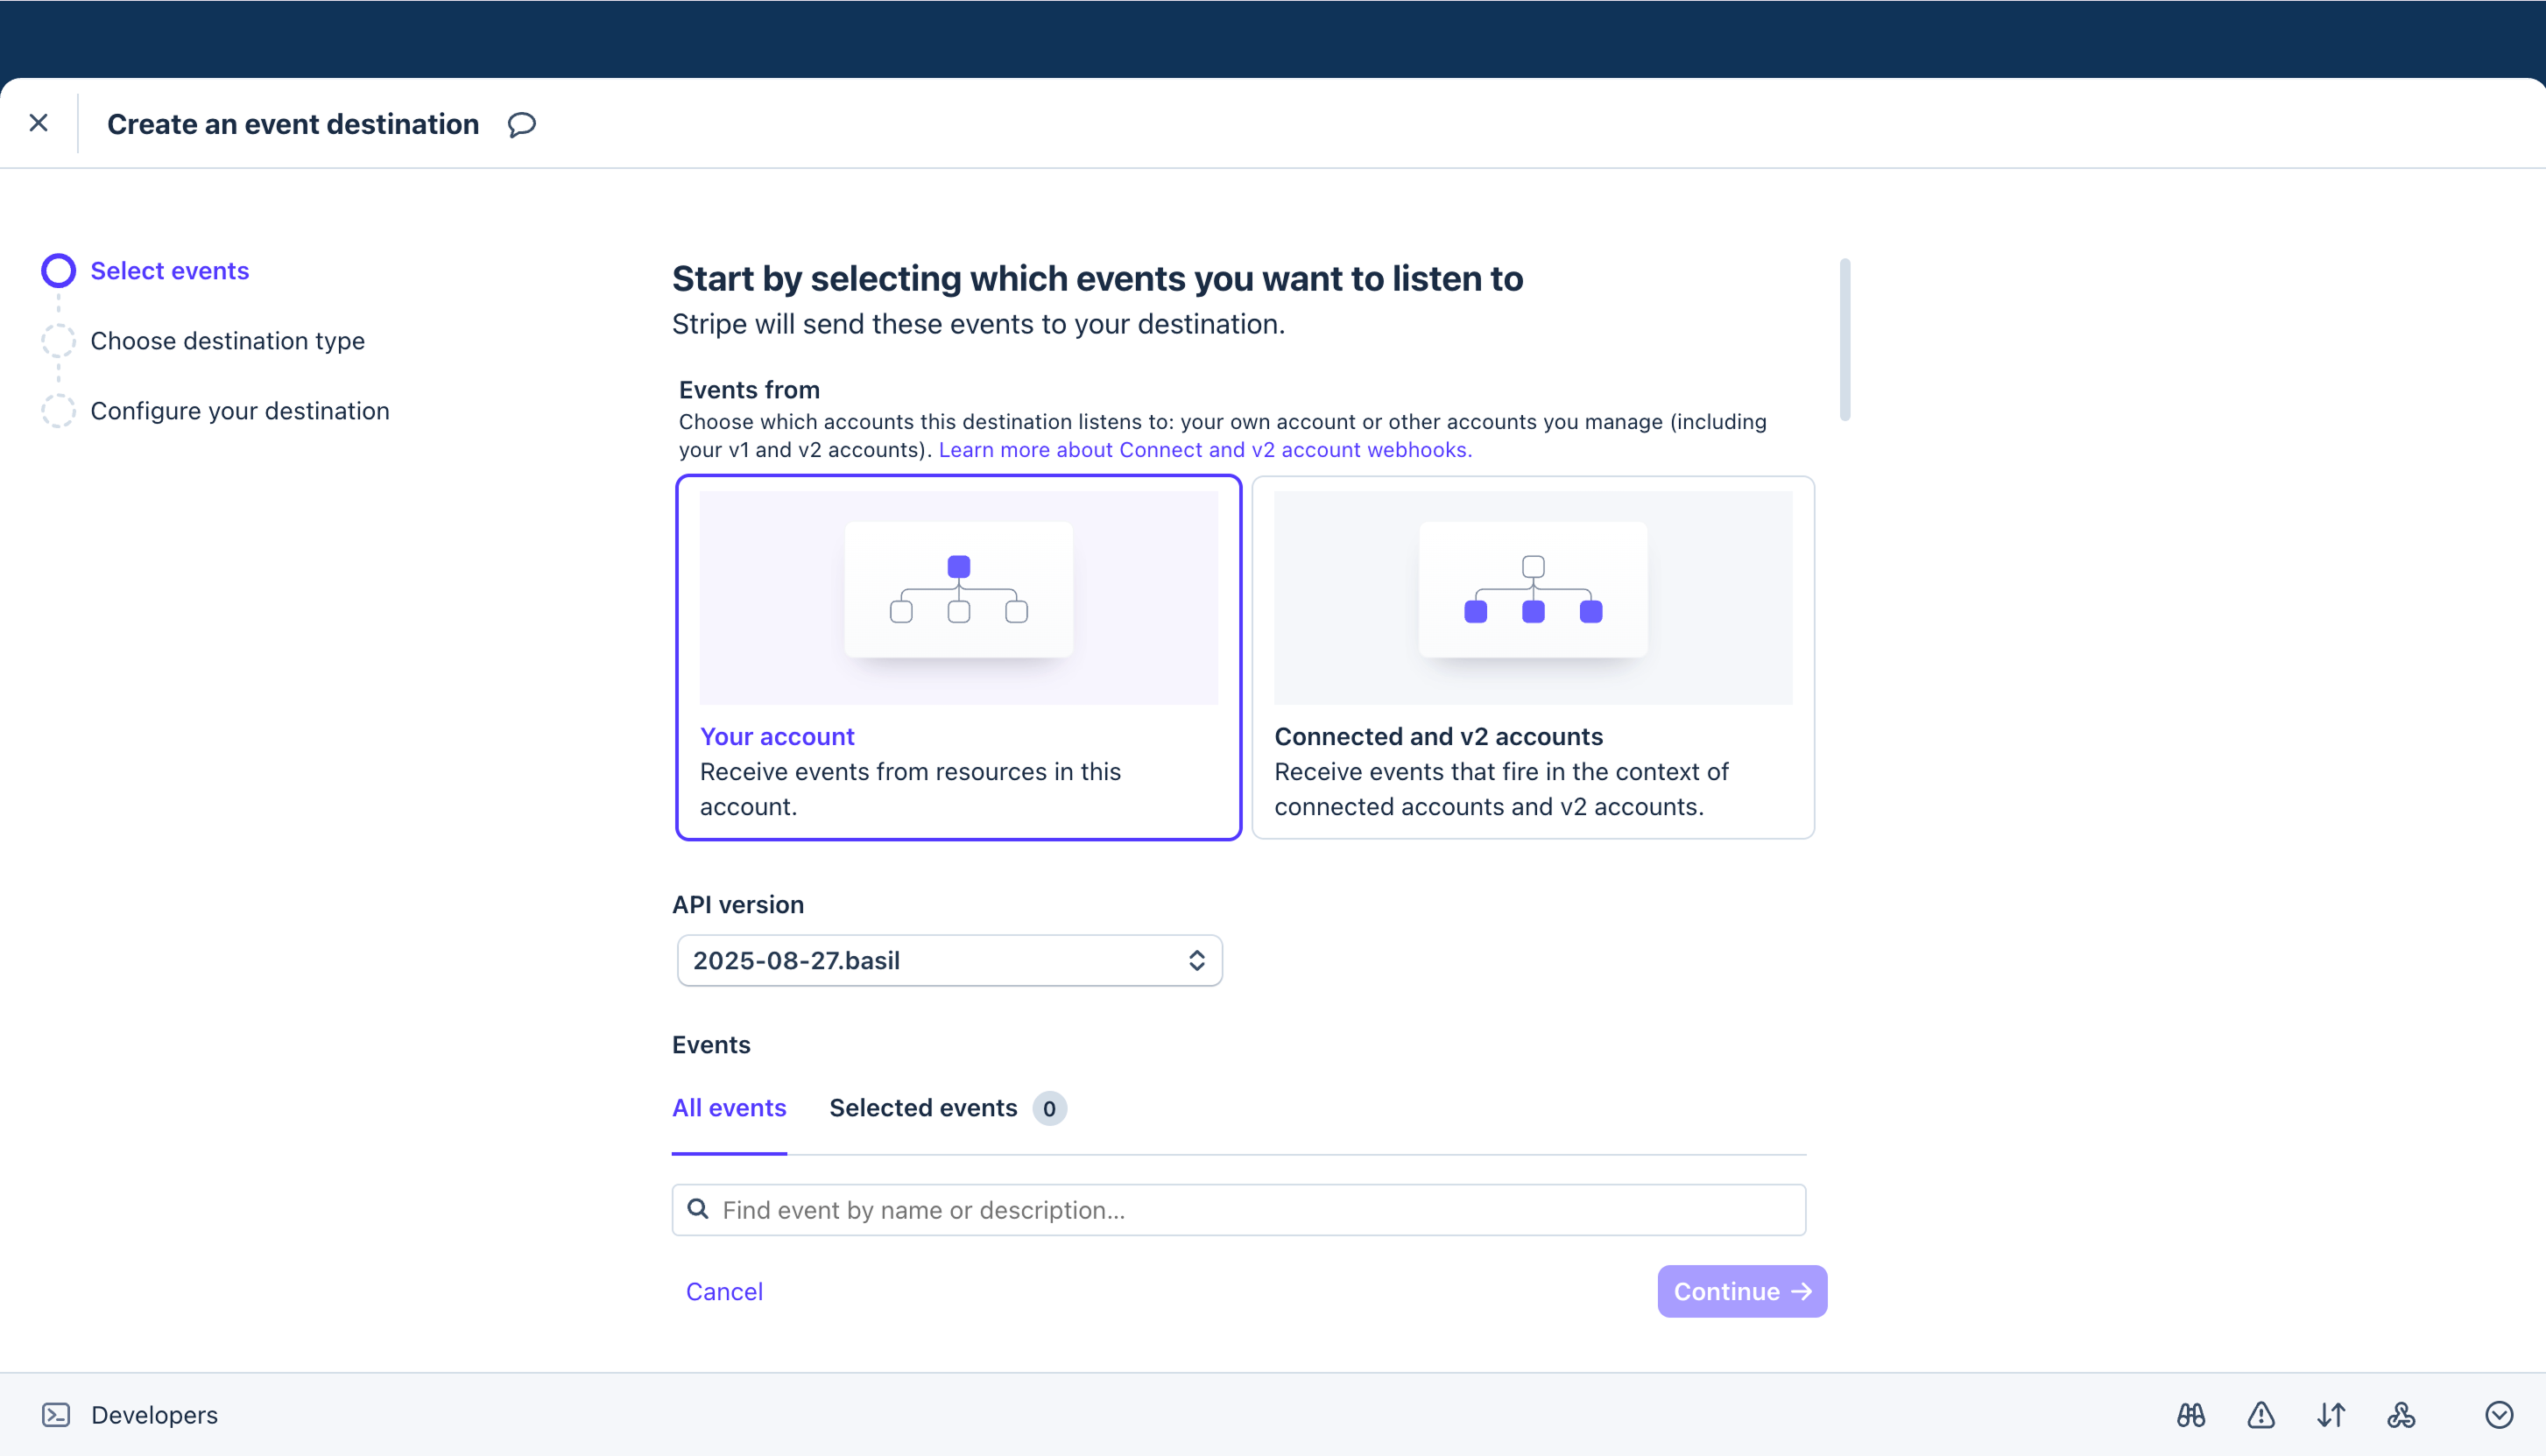This screenshot has width=2546, height=1456.
Task: Click the Find event search field
Action: point(1238,1209)
